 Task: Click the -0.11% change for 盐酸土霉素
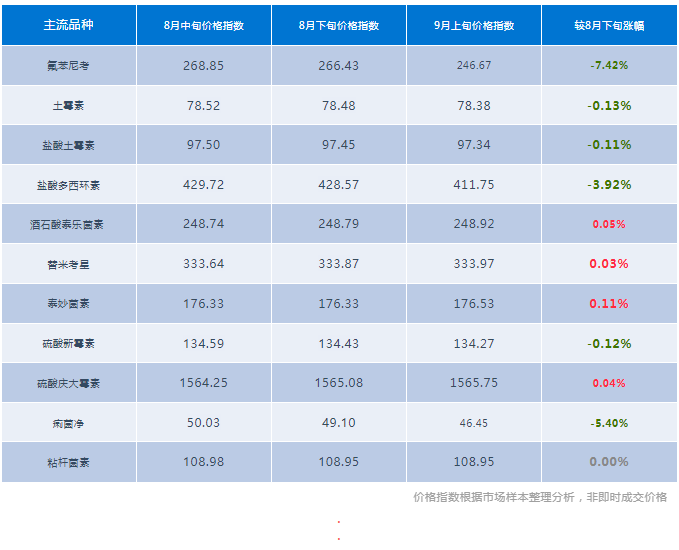click(x=609, y=144)
